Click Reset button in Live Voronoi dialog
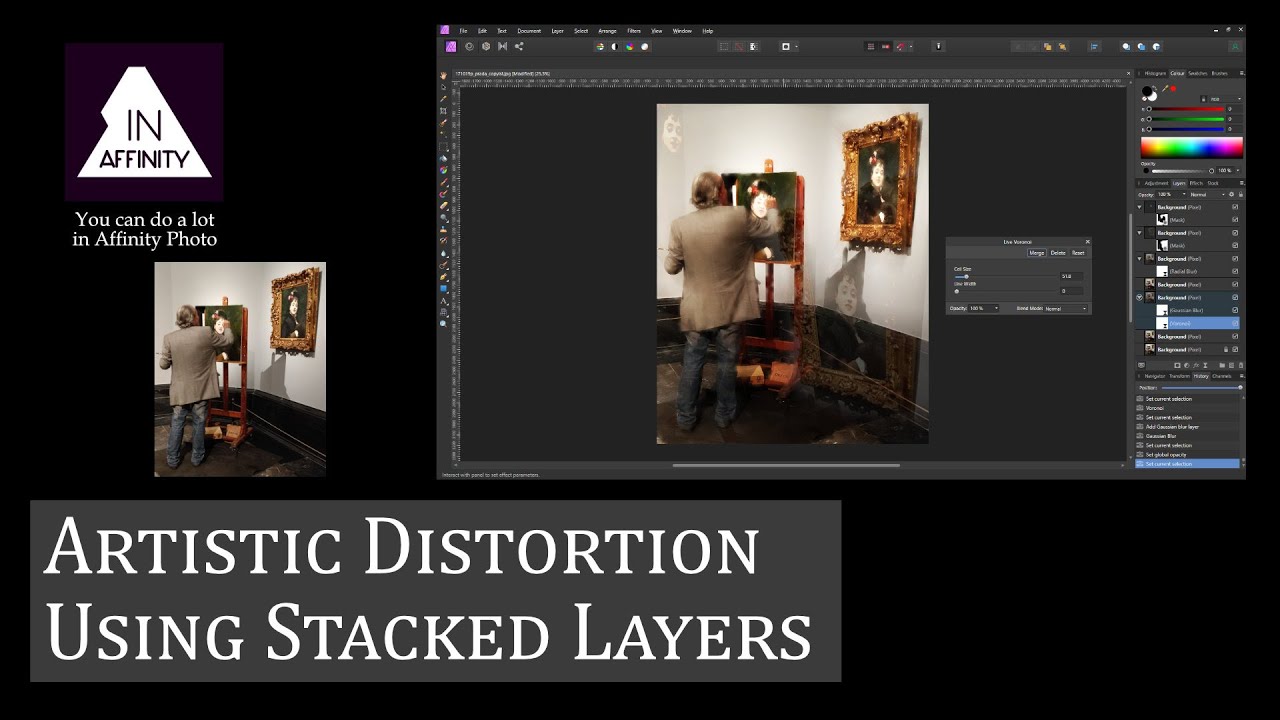1280x720 pixels. [1078, 253]
